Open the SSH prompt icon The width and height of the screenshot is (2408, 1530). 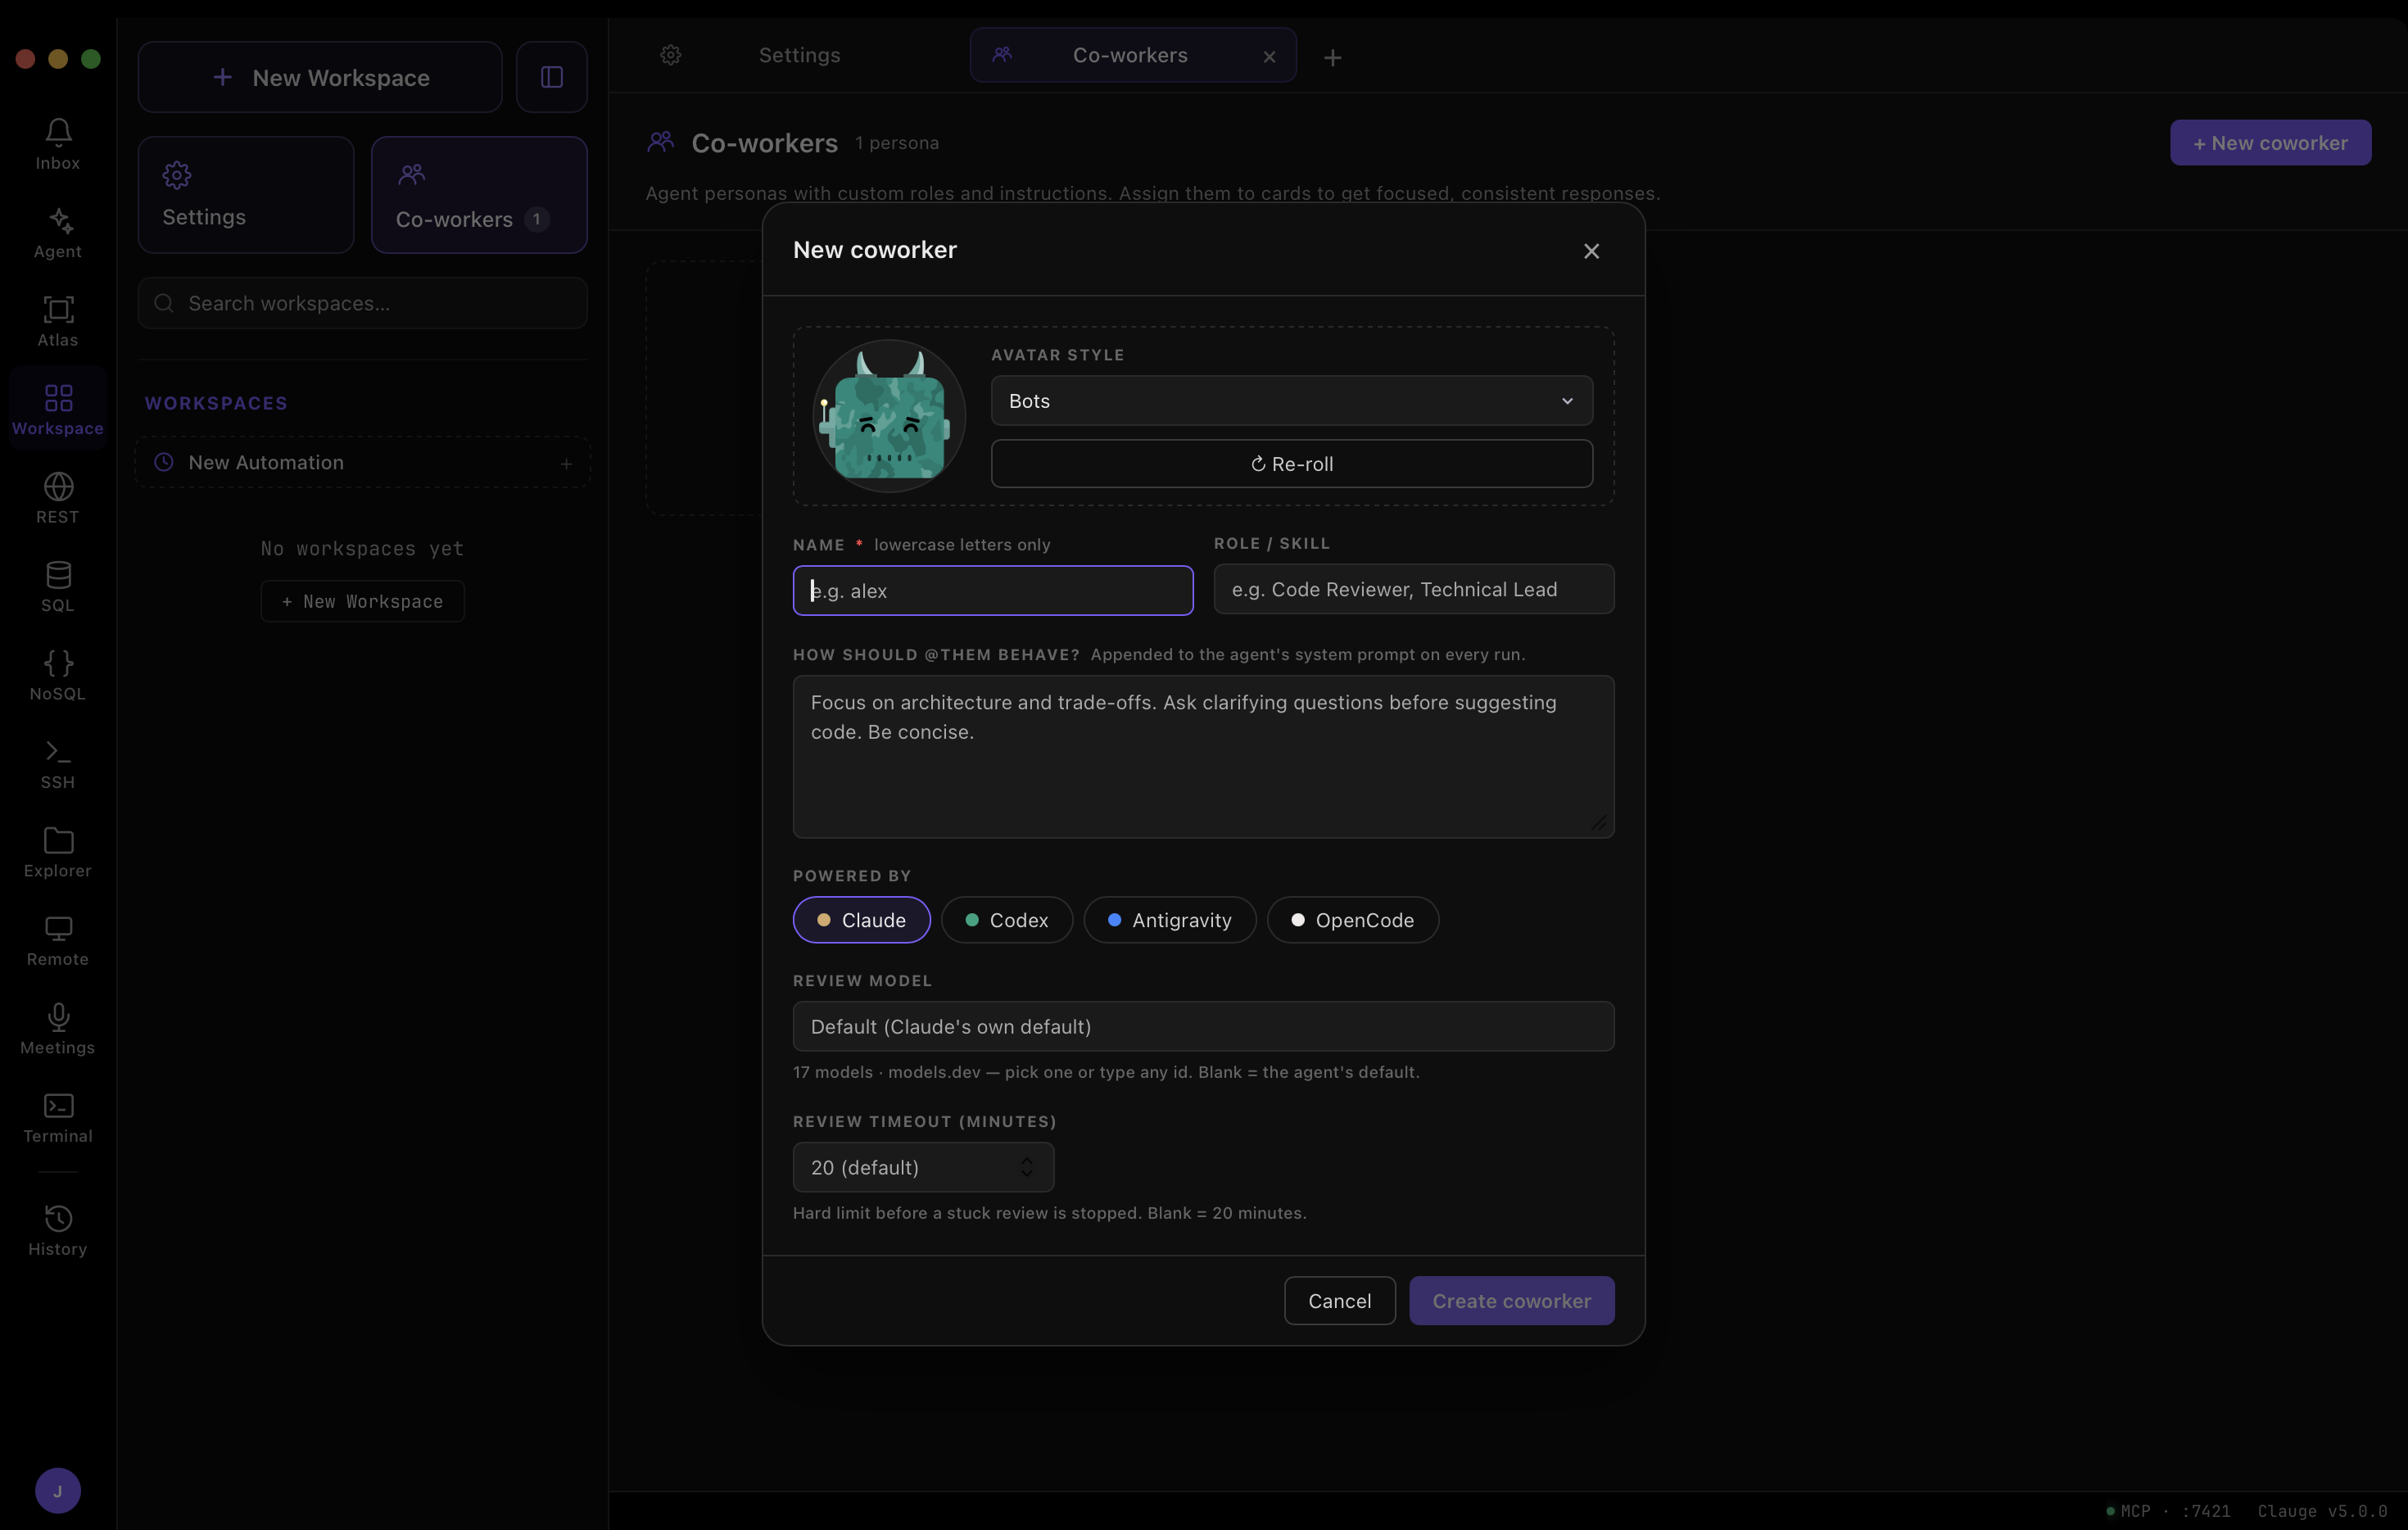tap(58, 751)
